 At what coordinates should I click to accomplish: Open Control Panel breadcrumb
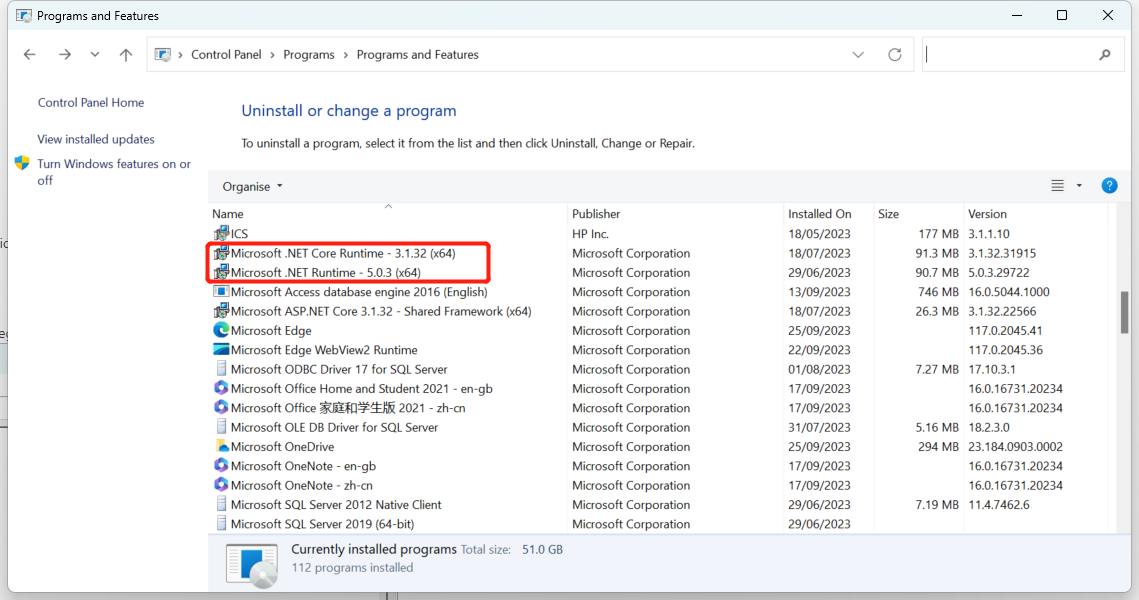point(226,54)
